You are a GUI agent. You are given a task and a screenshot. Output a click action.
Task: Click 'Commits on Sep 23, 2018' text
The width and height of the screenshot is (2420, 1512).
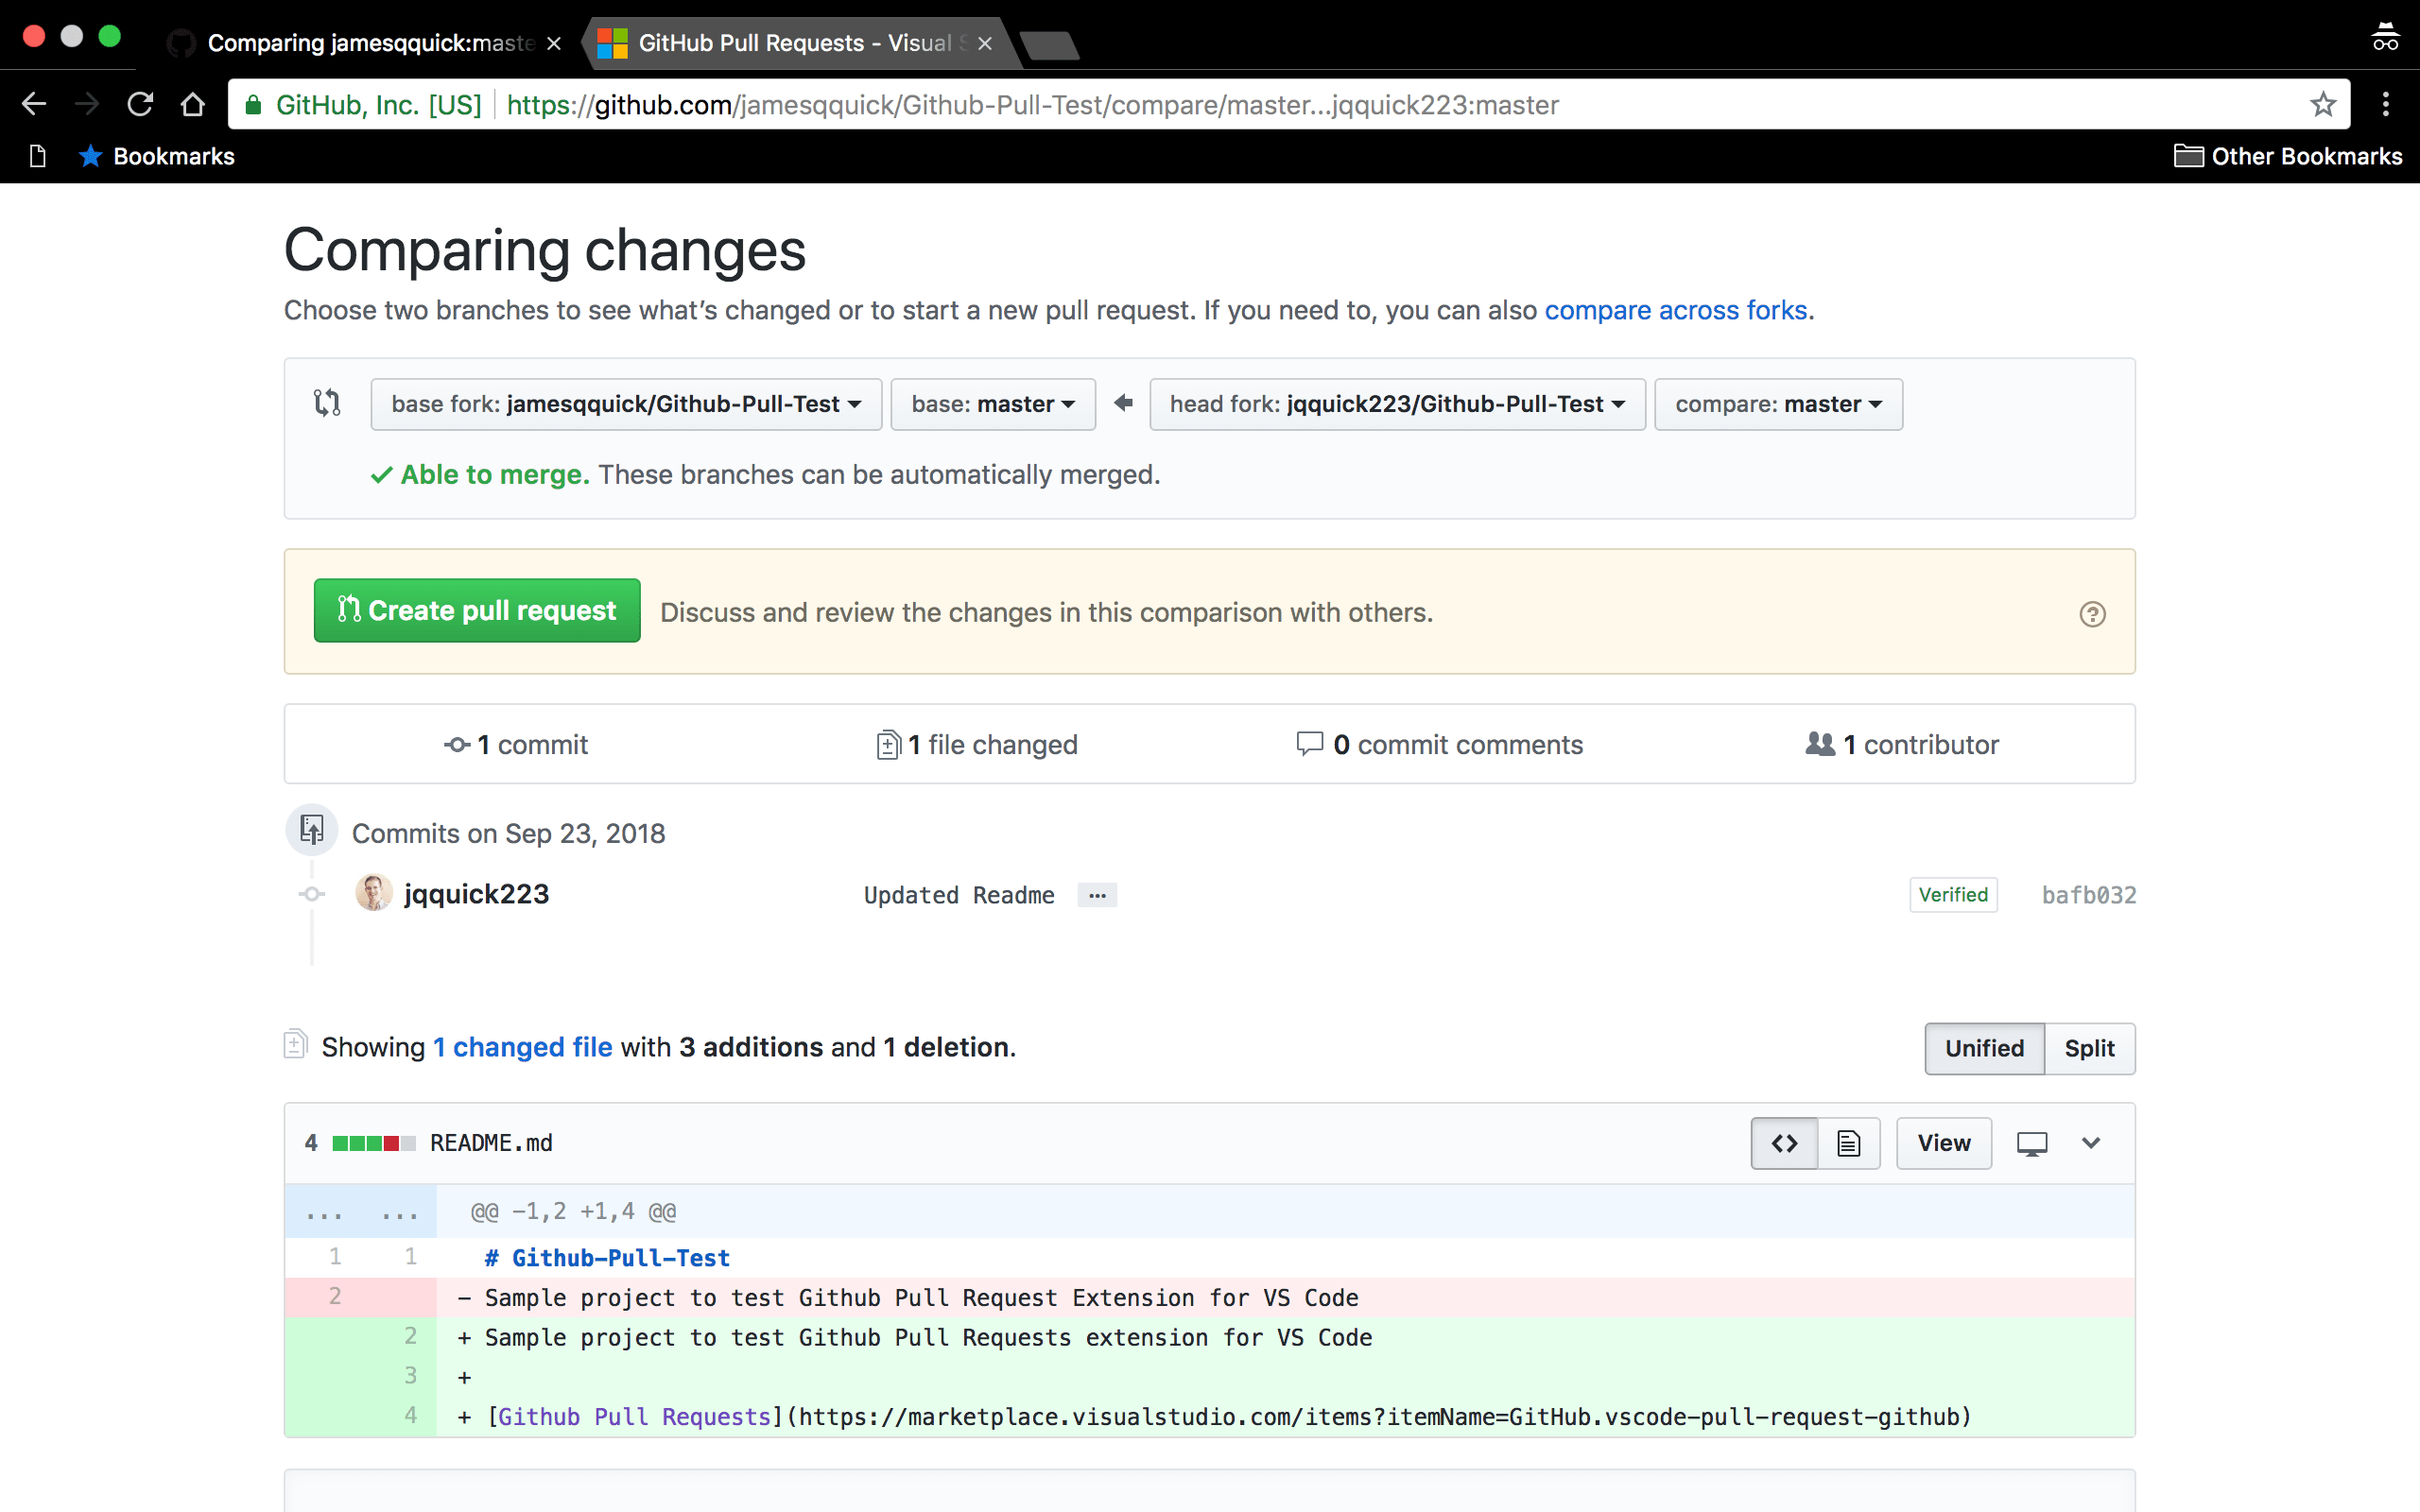(508, 833)
